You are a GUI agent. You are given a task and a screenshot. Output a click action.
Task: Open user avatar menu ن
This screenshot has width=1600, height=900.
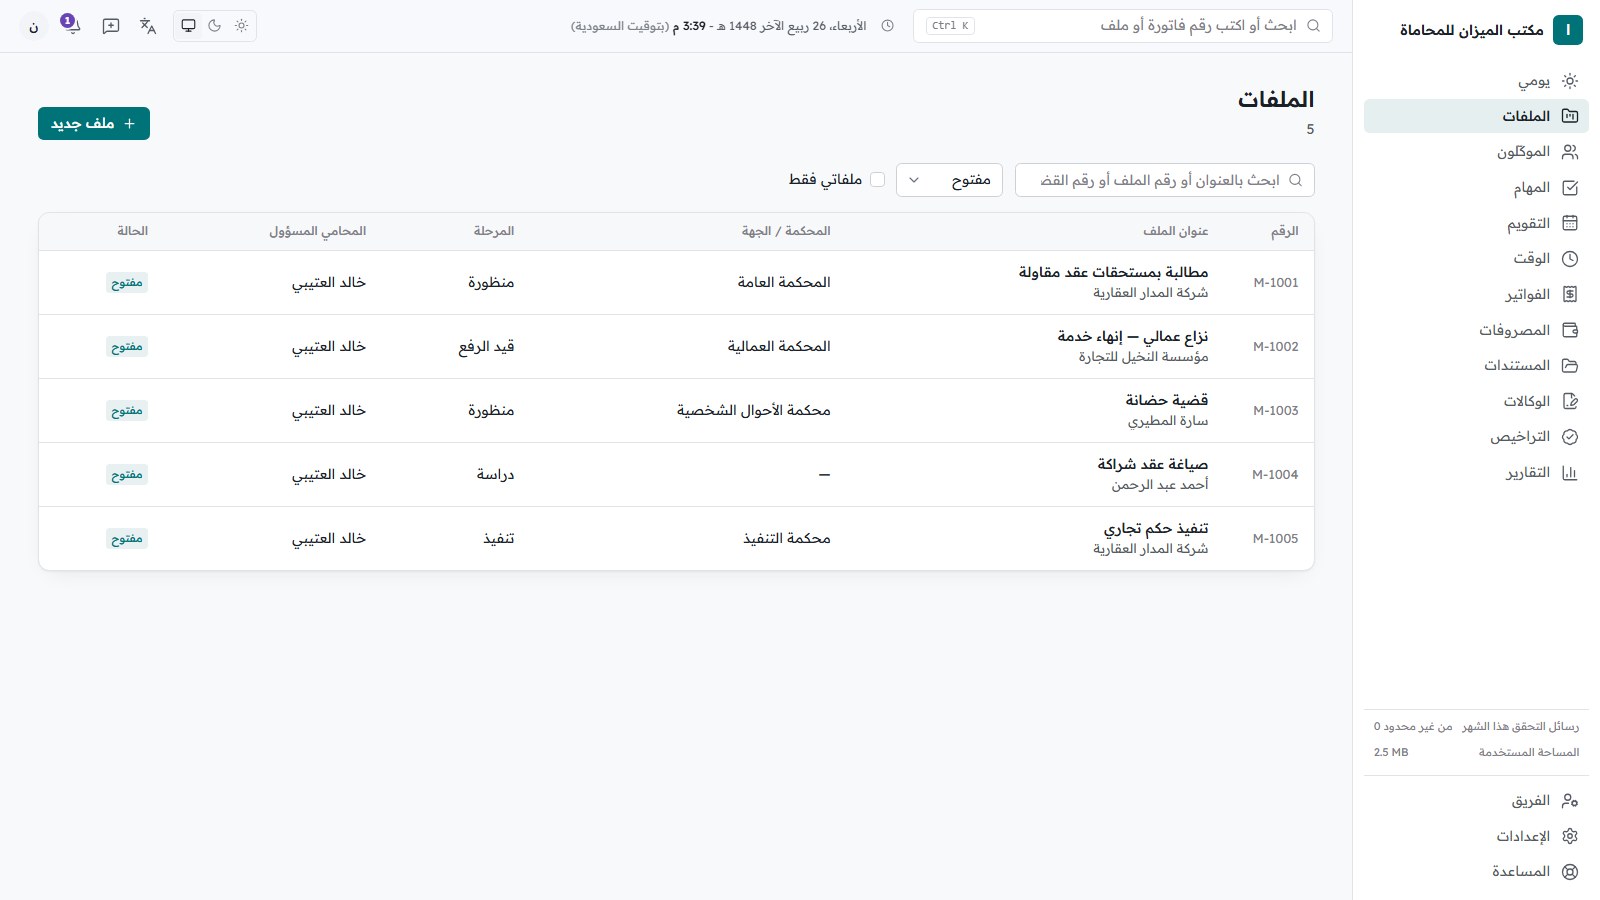coord(33,26)
